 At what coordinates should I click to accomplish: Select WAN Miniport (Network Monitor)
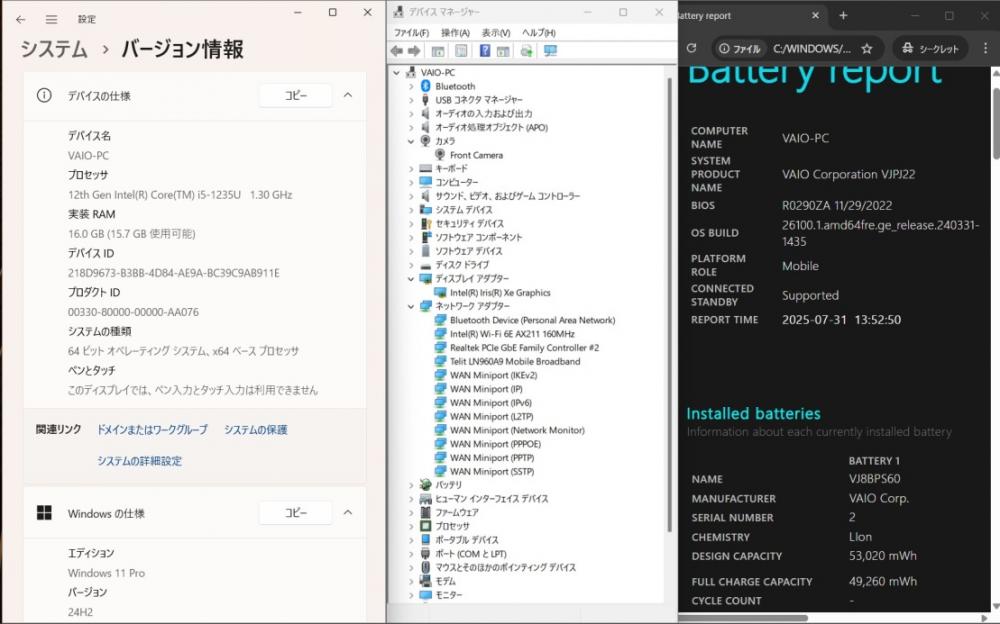click(517, 430)
